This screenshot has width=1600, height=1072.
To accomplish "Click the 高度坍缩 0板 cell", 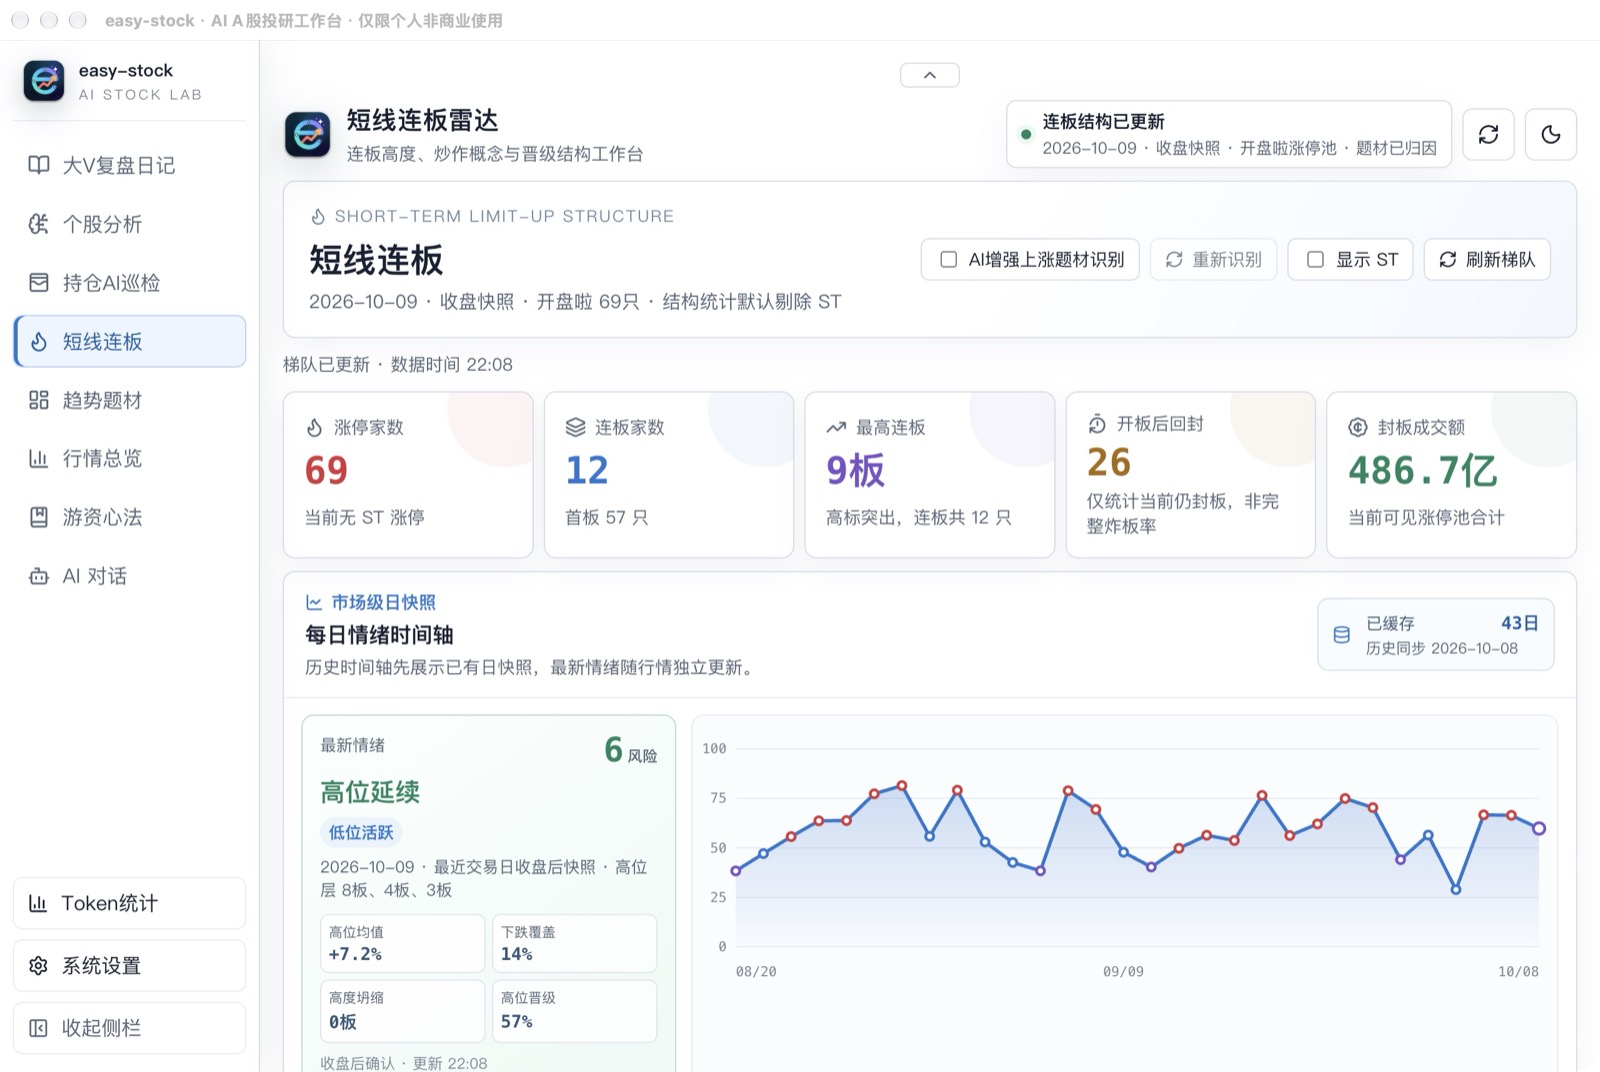I will (x=403, y=1011).
